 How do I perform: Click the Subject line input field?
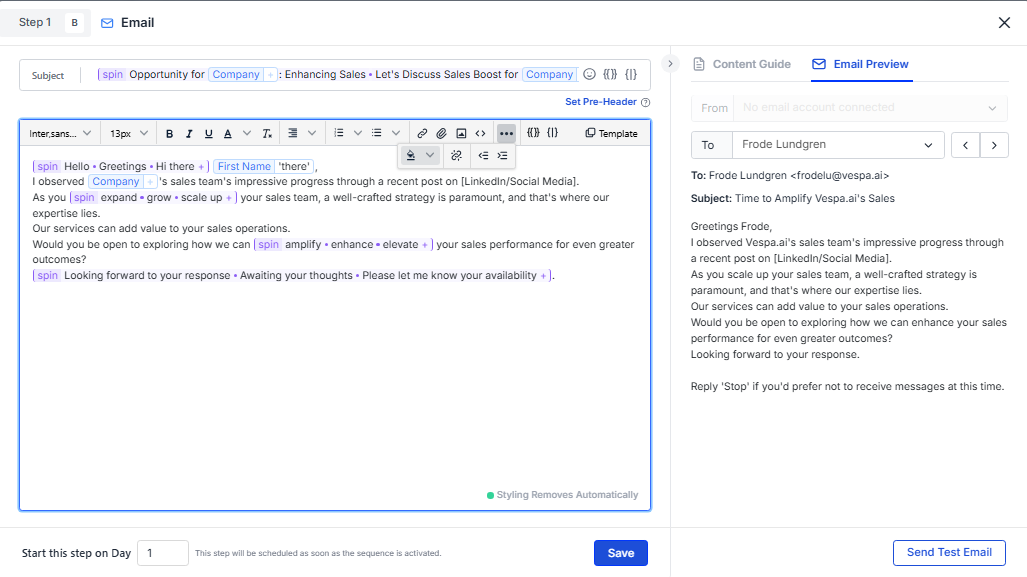(x=334, y=75)
